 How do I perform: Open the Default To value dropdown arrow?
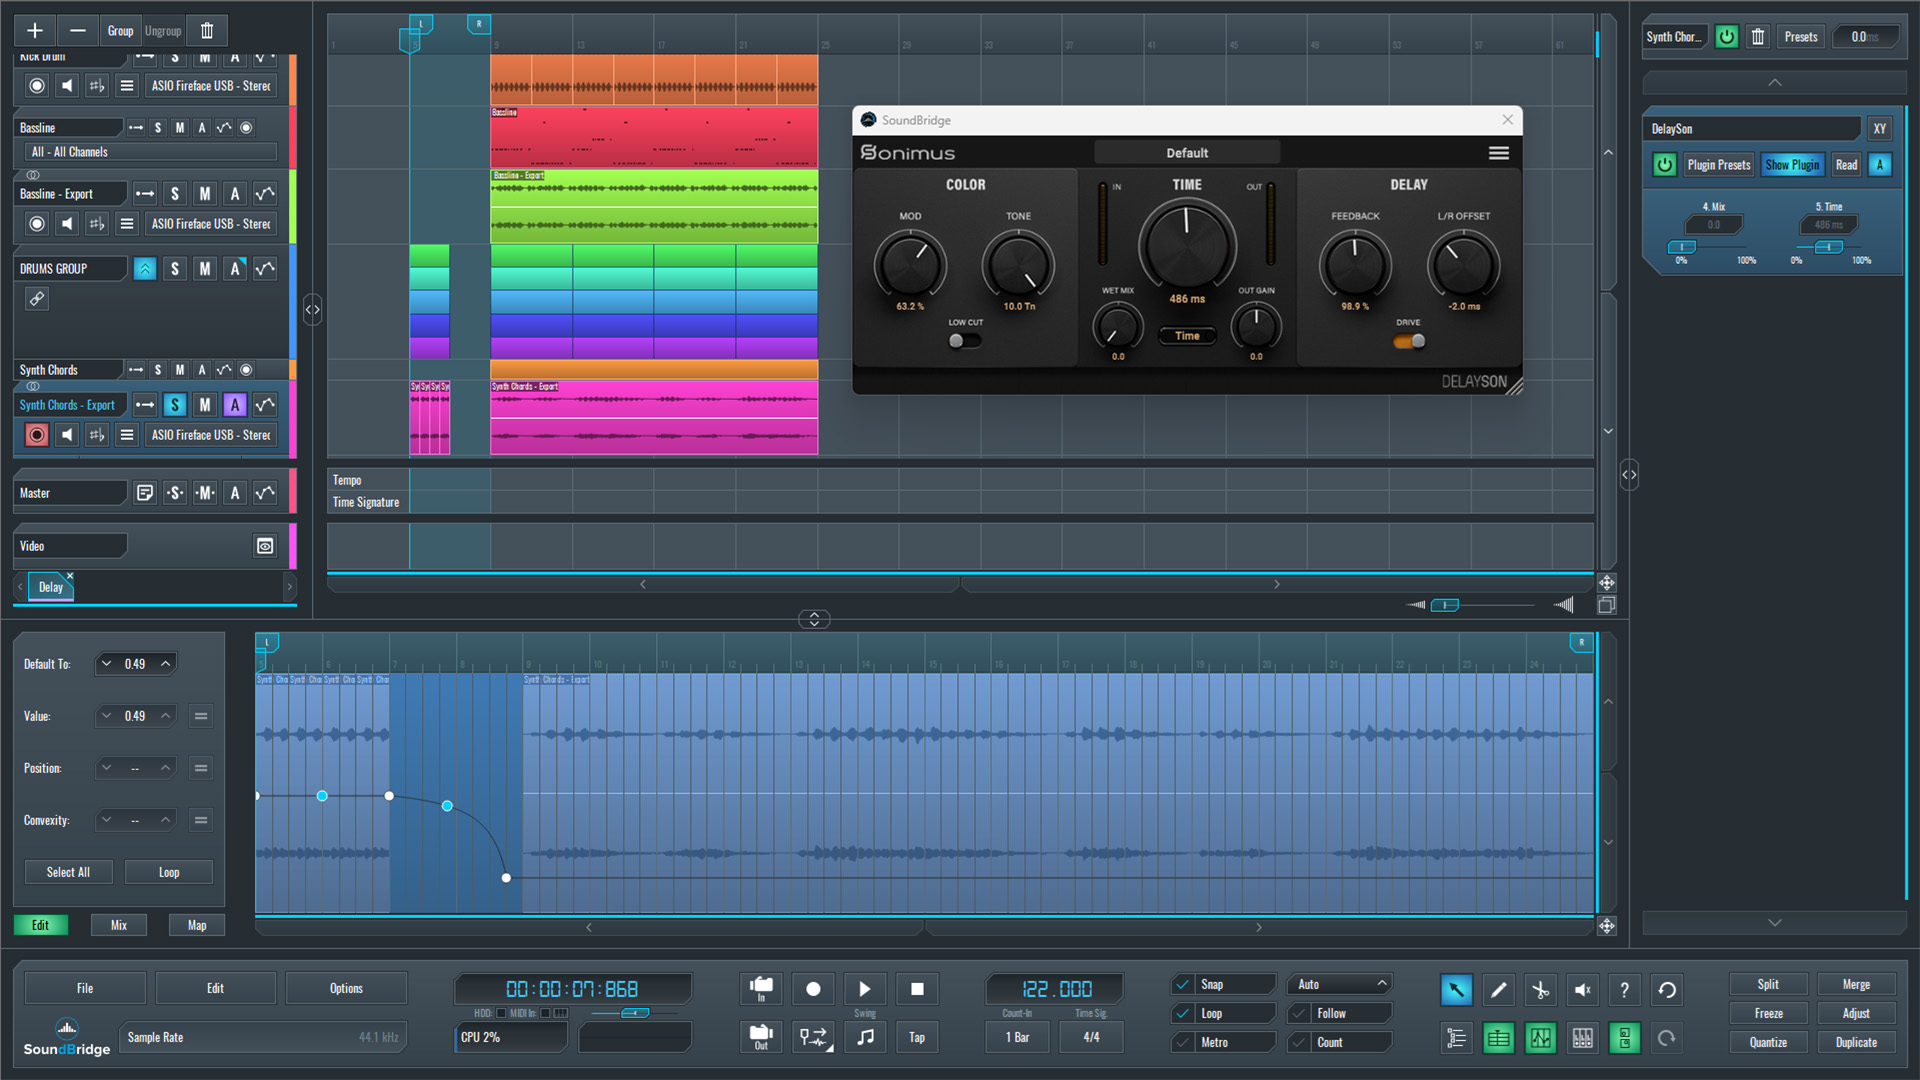107,664
